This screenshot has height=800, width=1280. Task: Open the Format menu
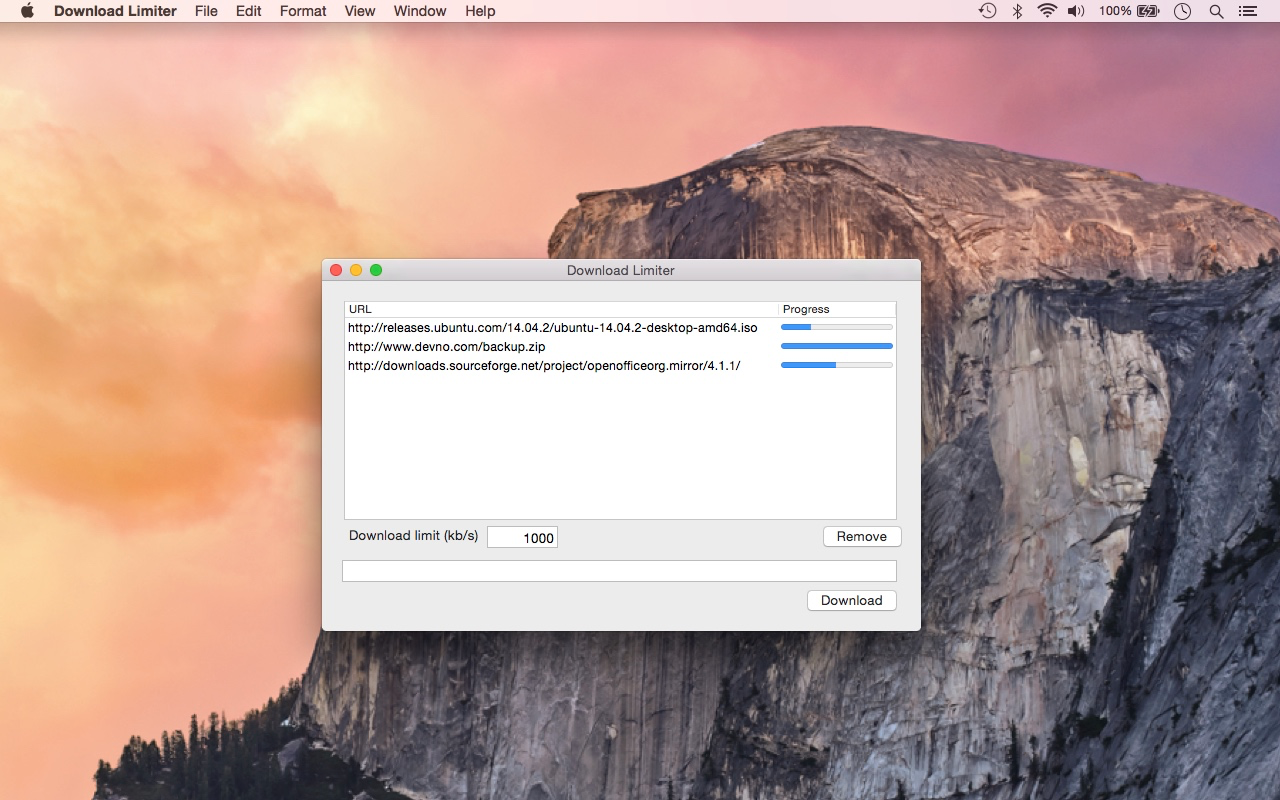tap(303, 11)
